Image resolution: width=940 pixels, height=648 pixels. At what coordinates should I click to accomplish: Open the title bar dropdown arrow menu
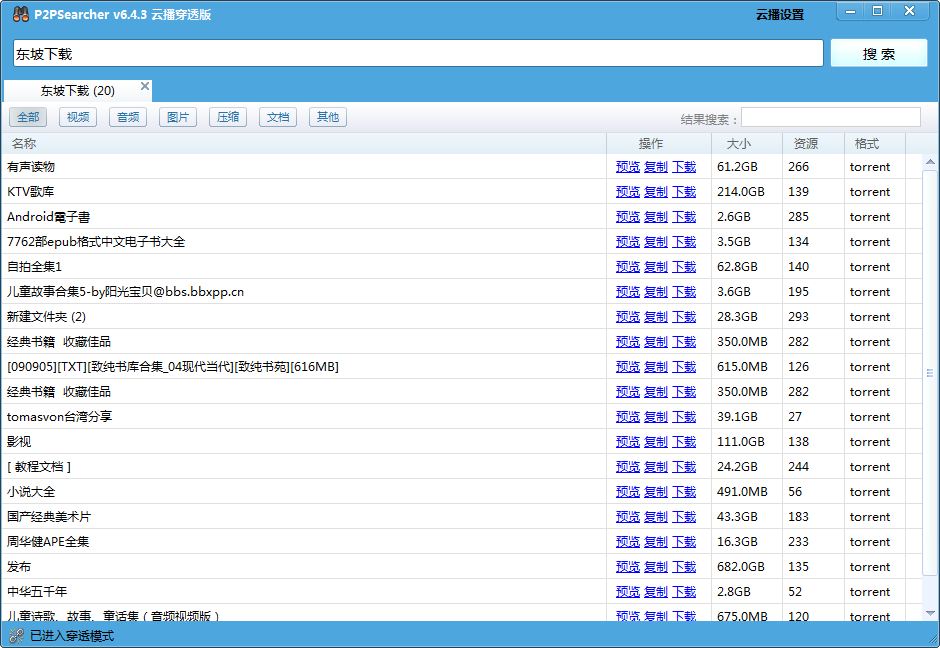coord(822,14)
